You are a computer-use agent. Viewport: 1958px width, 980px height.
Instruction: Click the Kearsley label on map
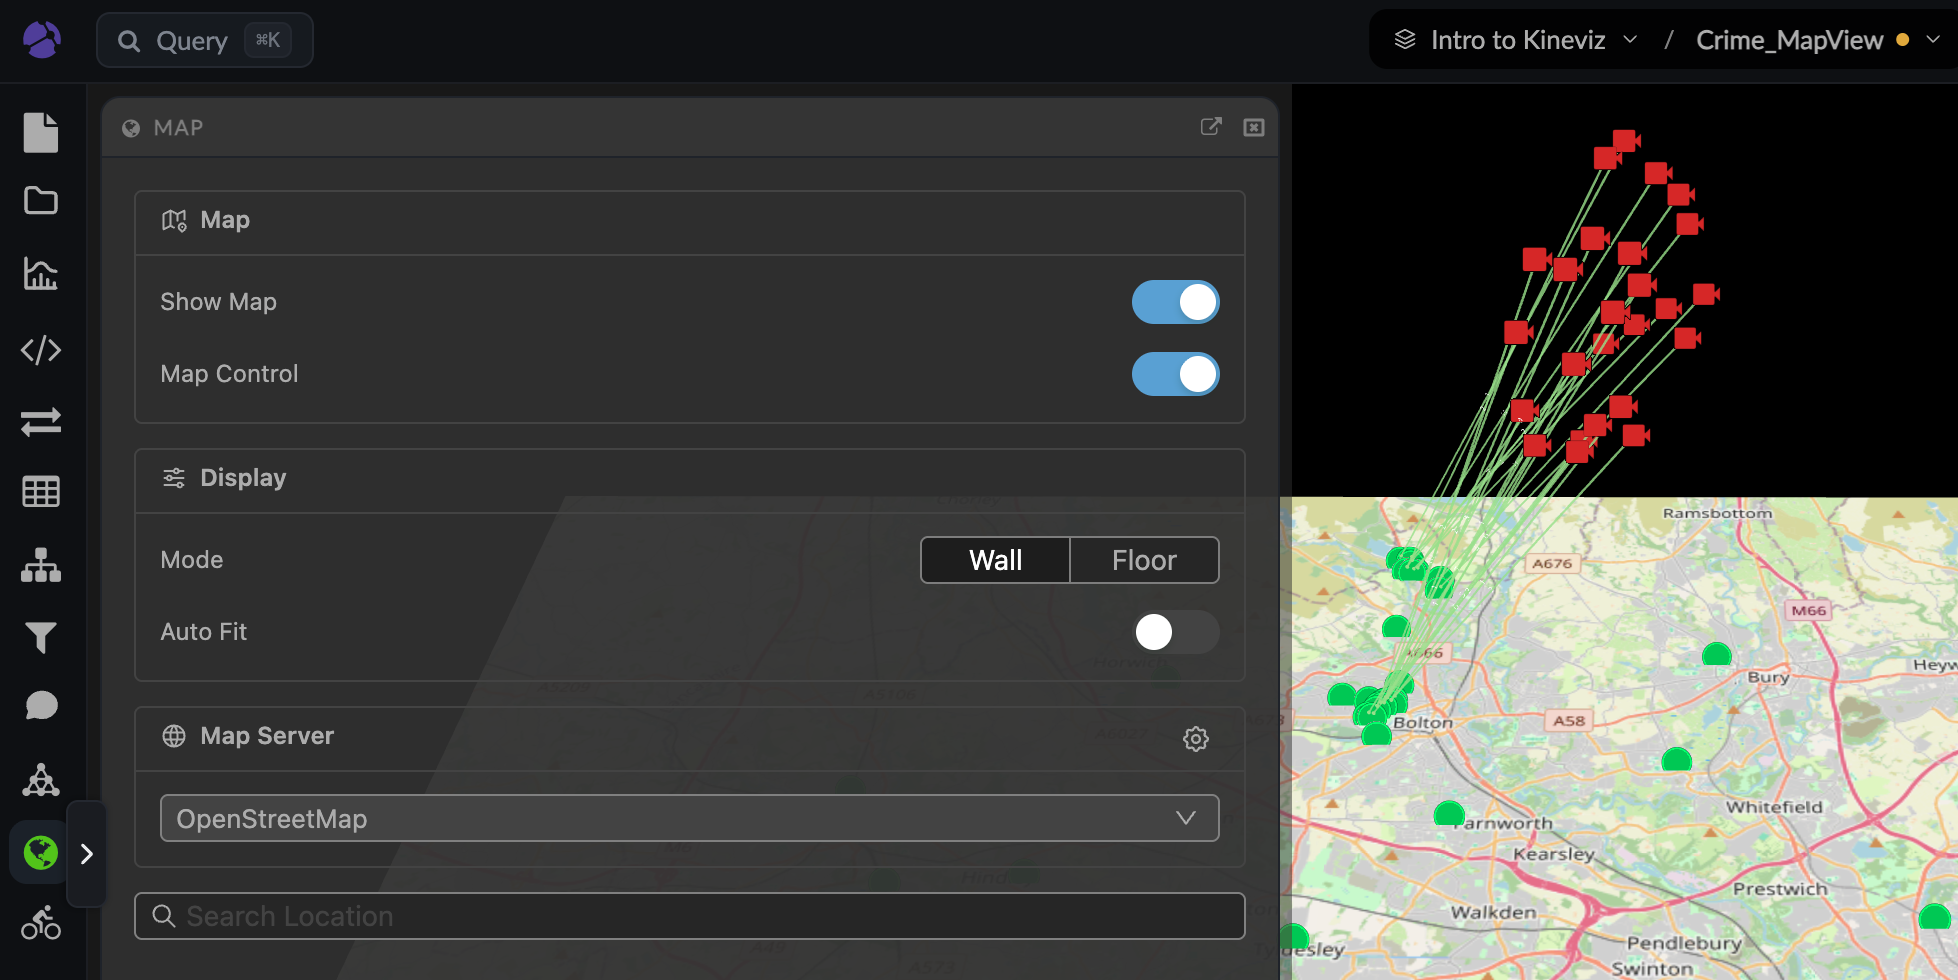[1553, 854]
